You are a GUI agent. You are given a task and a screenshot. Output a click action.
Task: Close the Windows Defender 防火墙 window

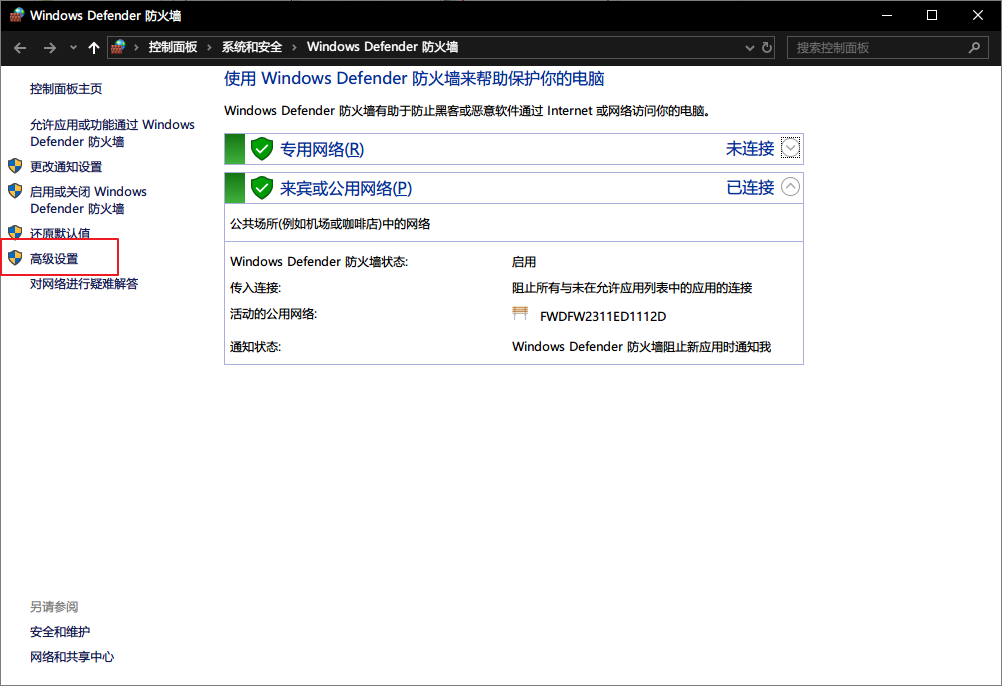[978, 15]
